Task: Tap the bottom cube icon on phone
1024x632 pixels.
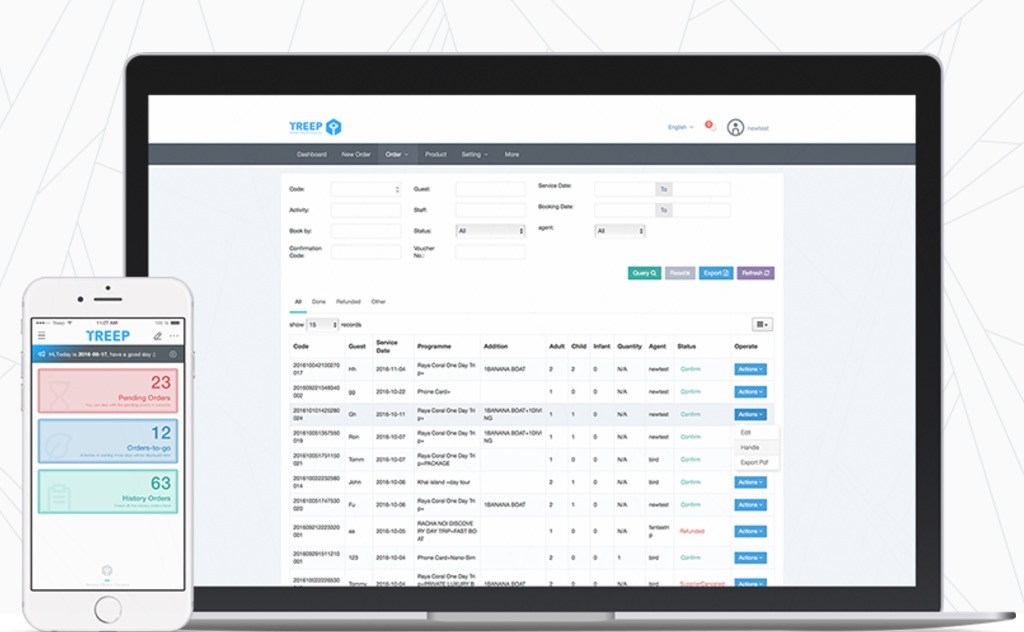Action: [107, 571]
